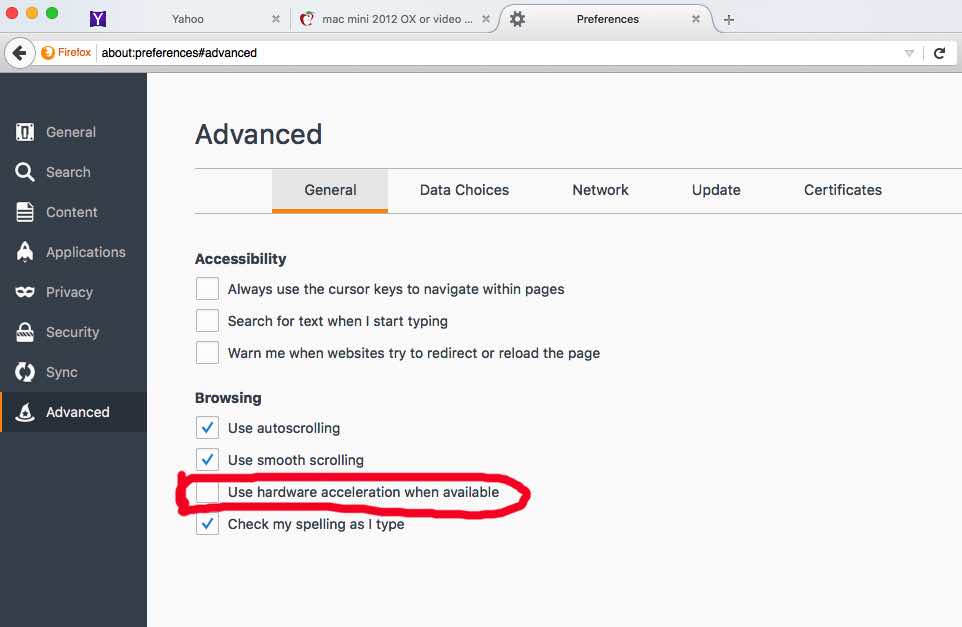Click the reload page icon

pos(939,53)
